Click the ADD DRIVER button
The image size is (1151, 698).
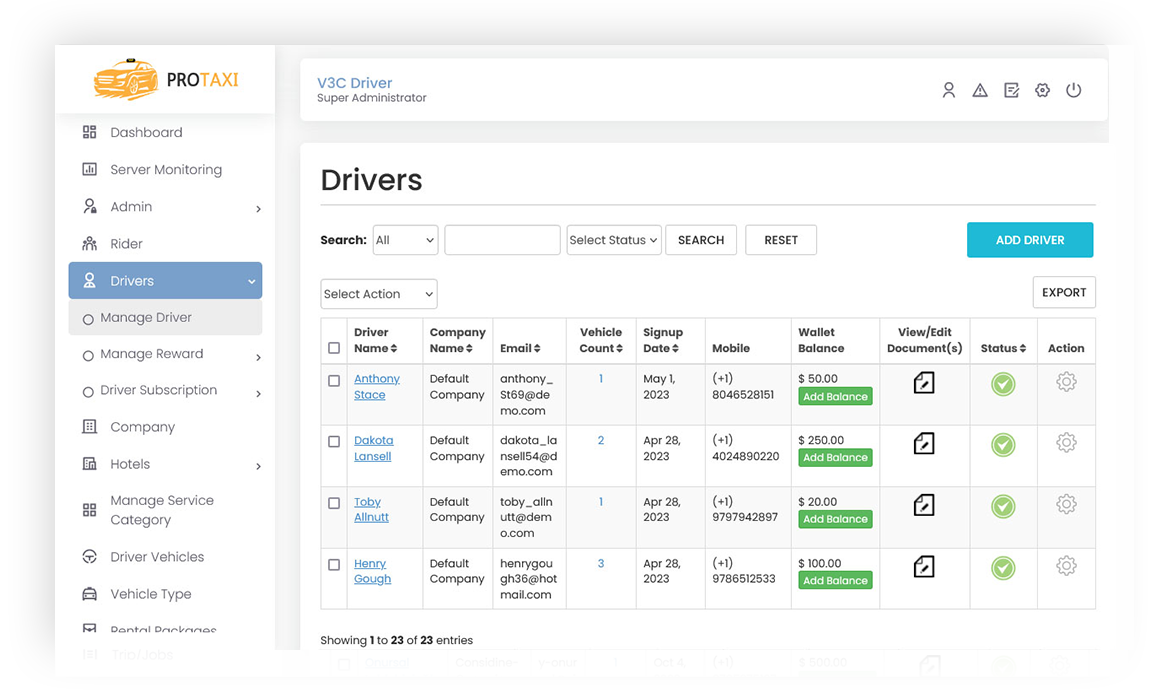tap(1030, 240)
